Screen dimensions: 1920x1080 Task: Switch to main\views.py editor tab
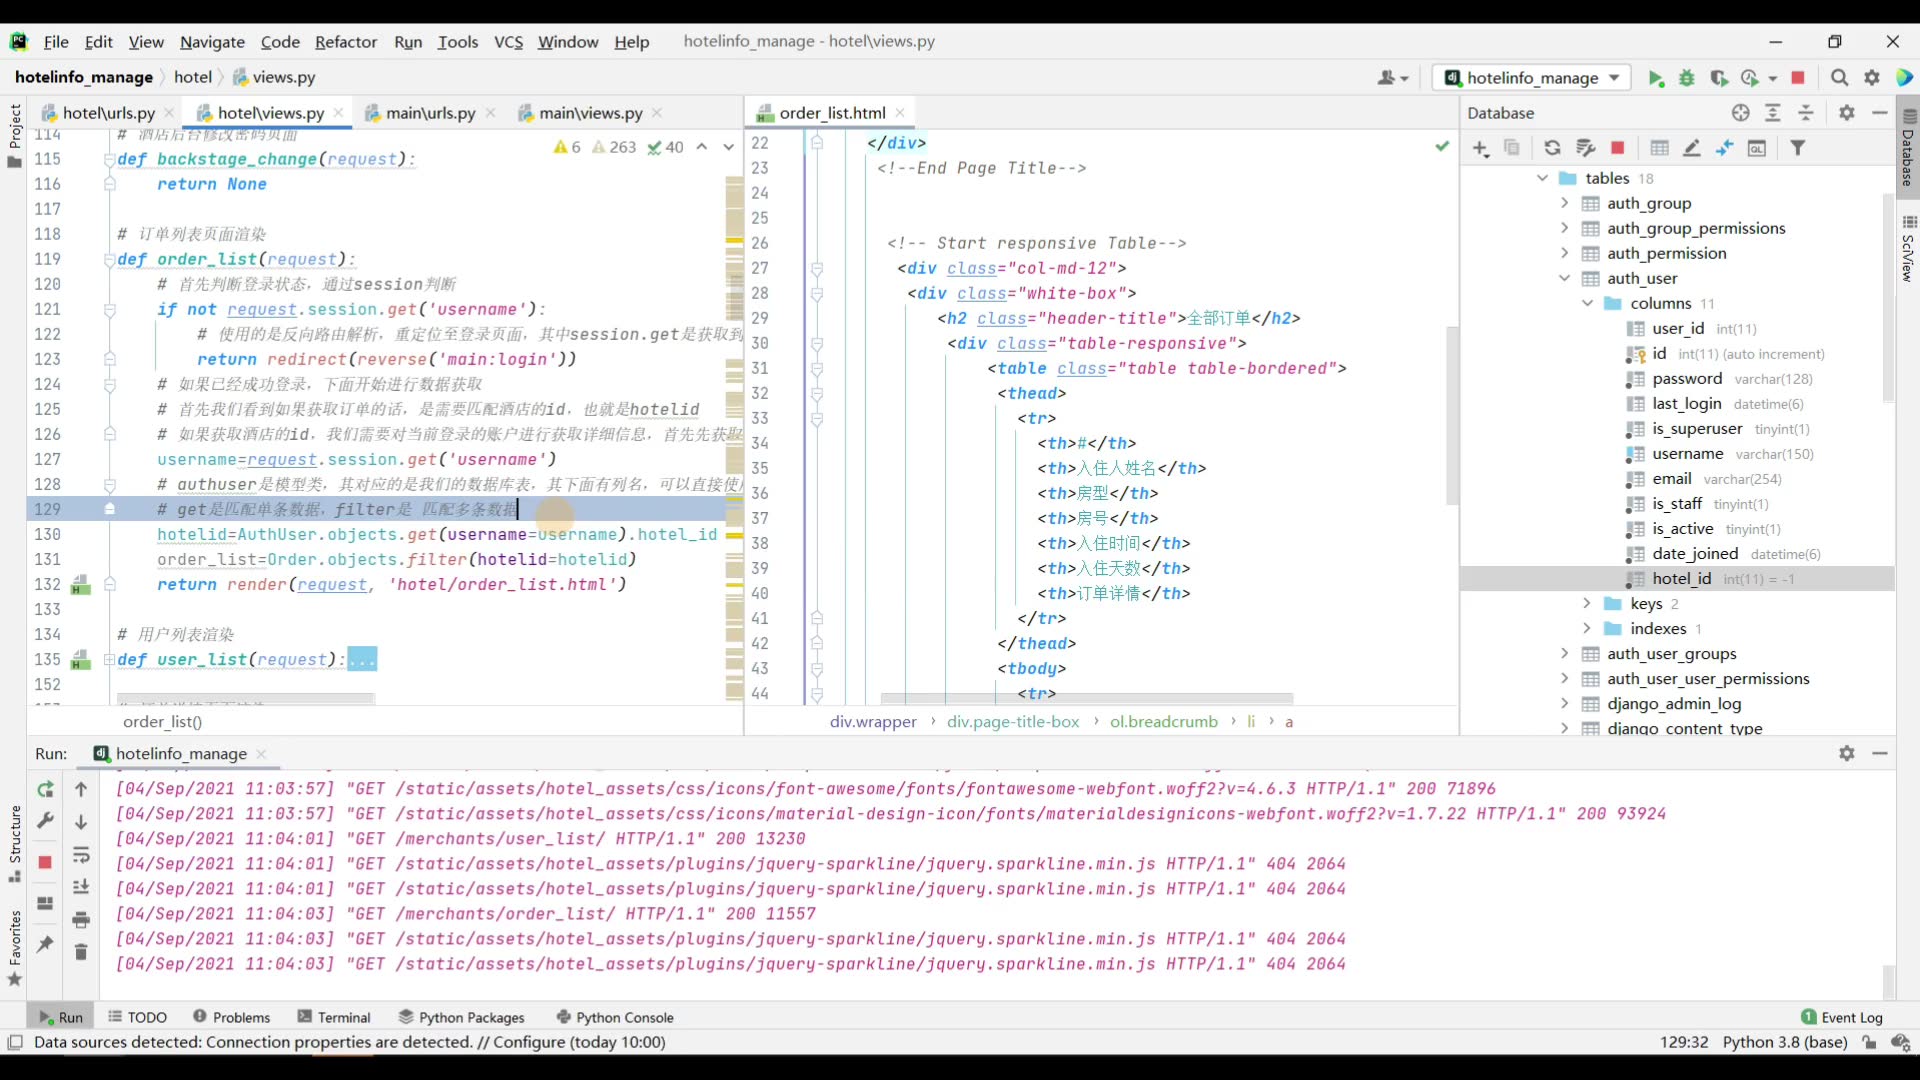(590, 113)
